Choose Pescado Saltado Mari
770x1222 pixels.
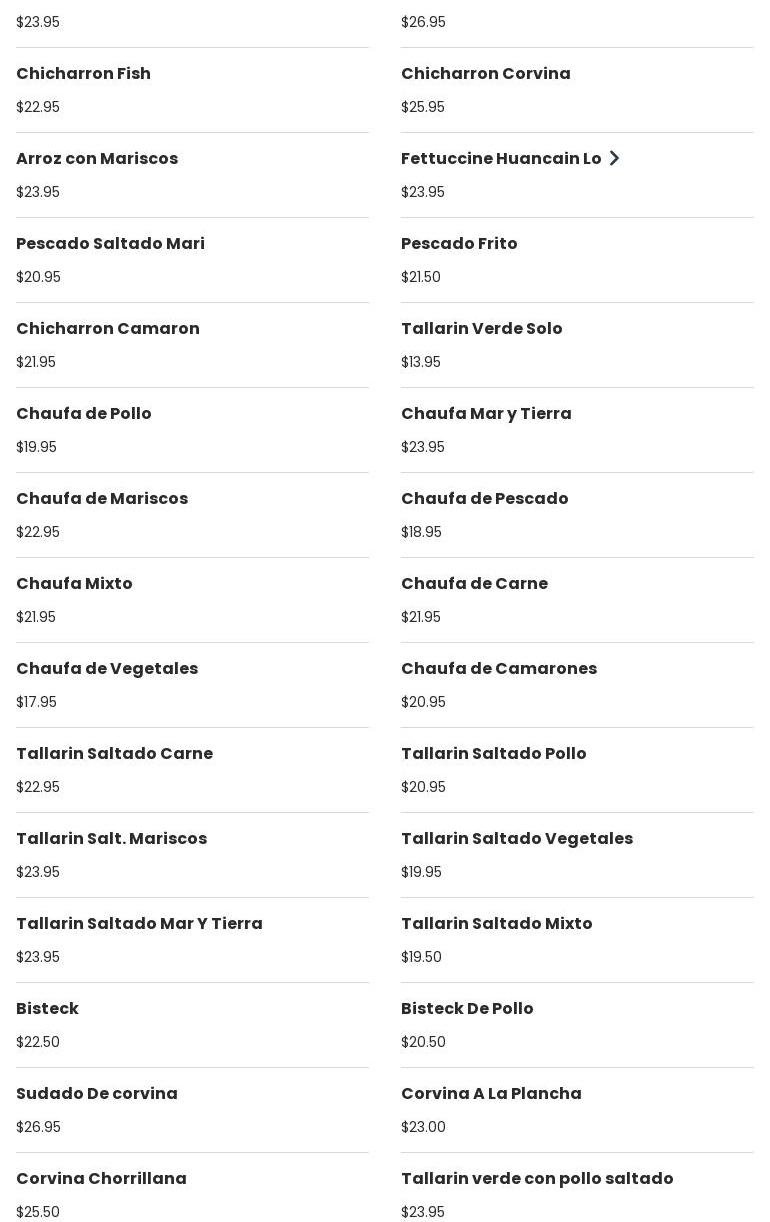110,244
